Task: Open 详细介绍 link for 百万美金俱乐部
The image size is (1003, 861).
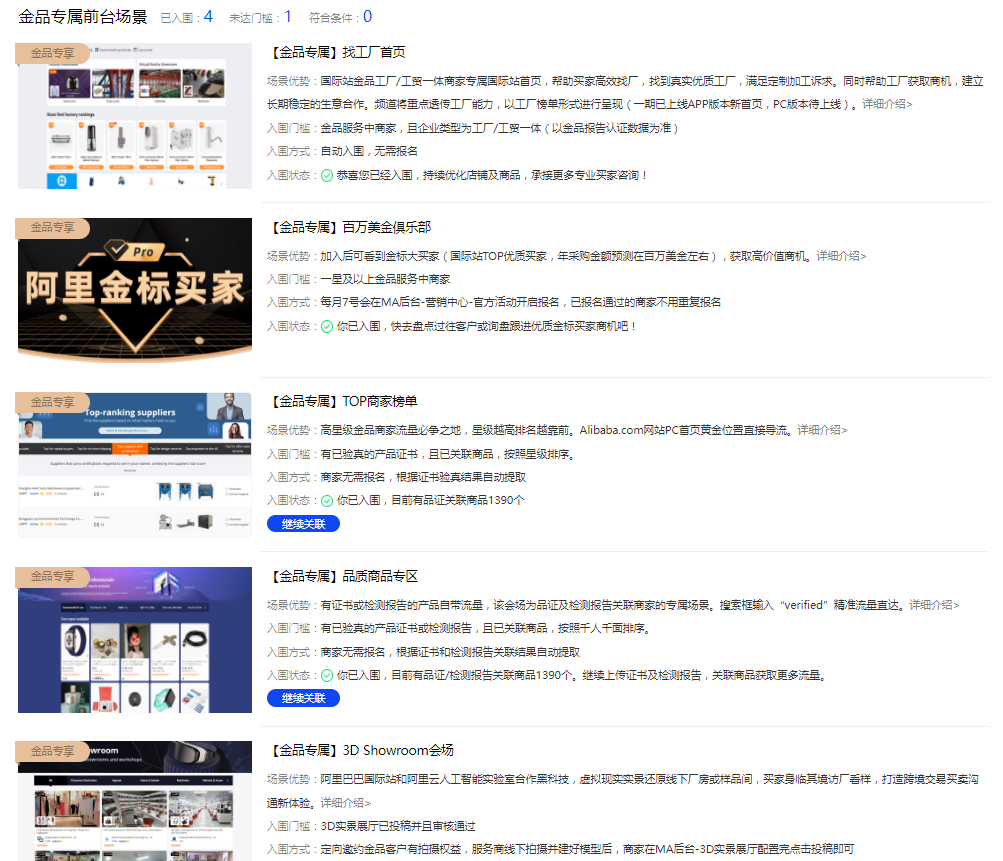Action: (841, 256)
